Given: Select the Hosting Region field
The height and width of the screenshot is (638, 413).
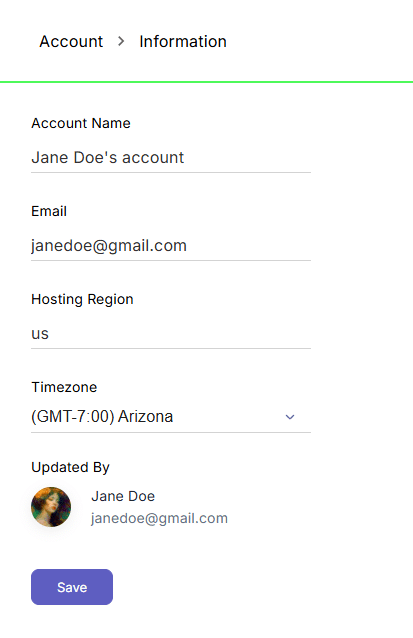Looking at the screenshot, I should [x=171, y=334].
